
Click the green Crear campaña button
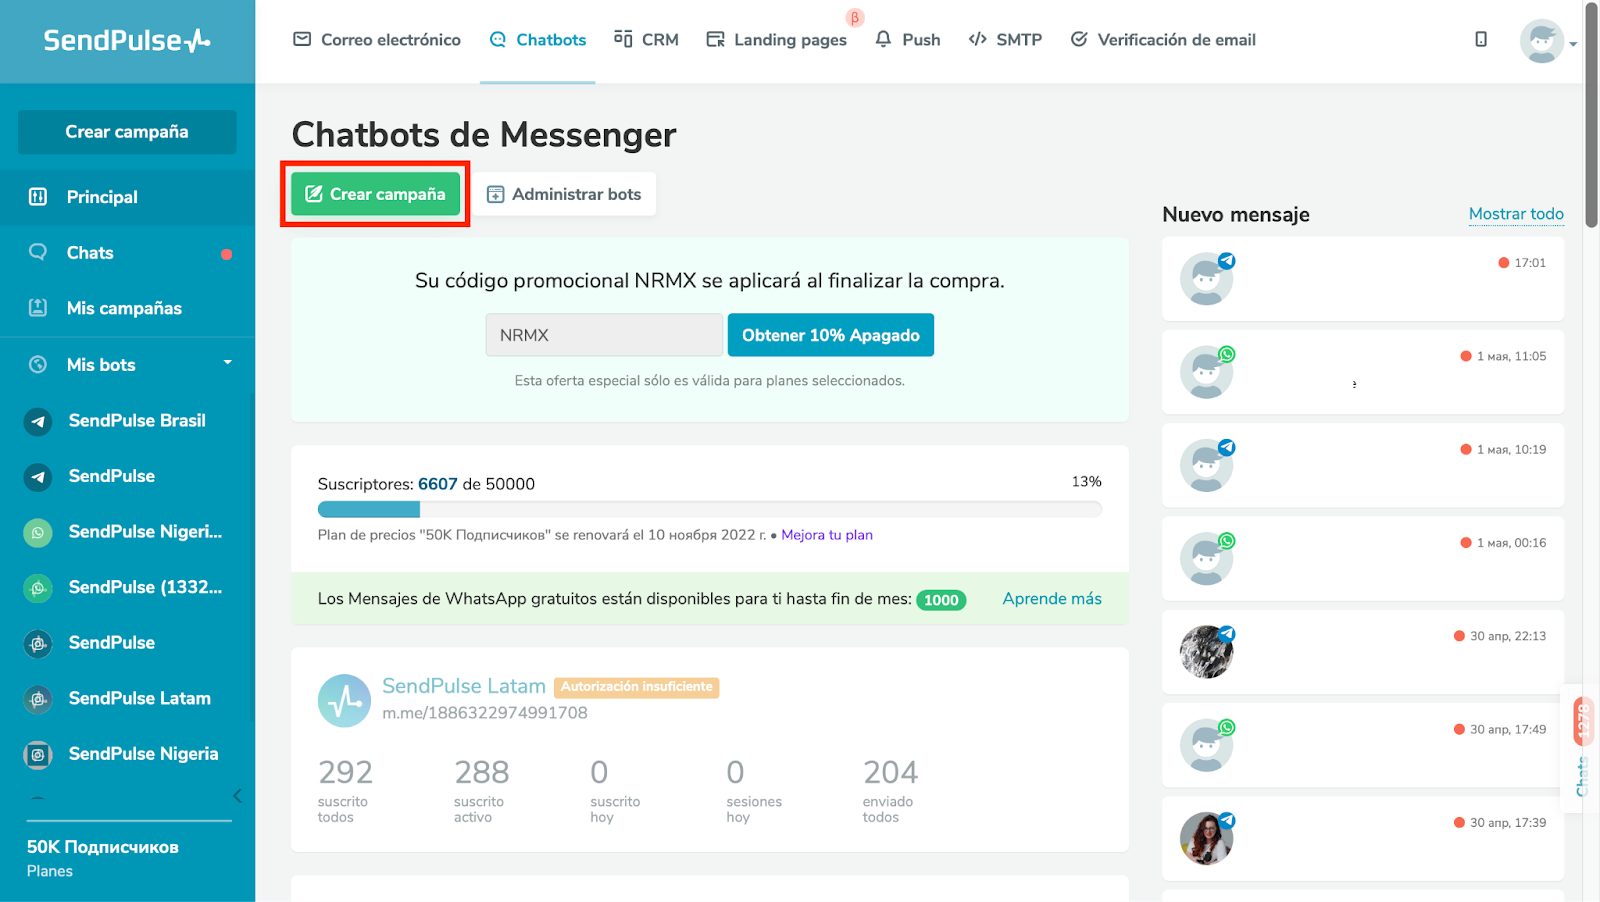(375, 194)
